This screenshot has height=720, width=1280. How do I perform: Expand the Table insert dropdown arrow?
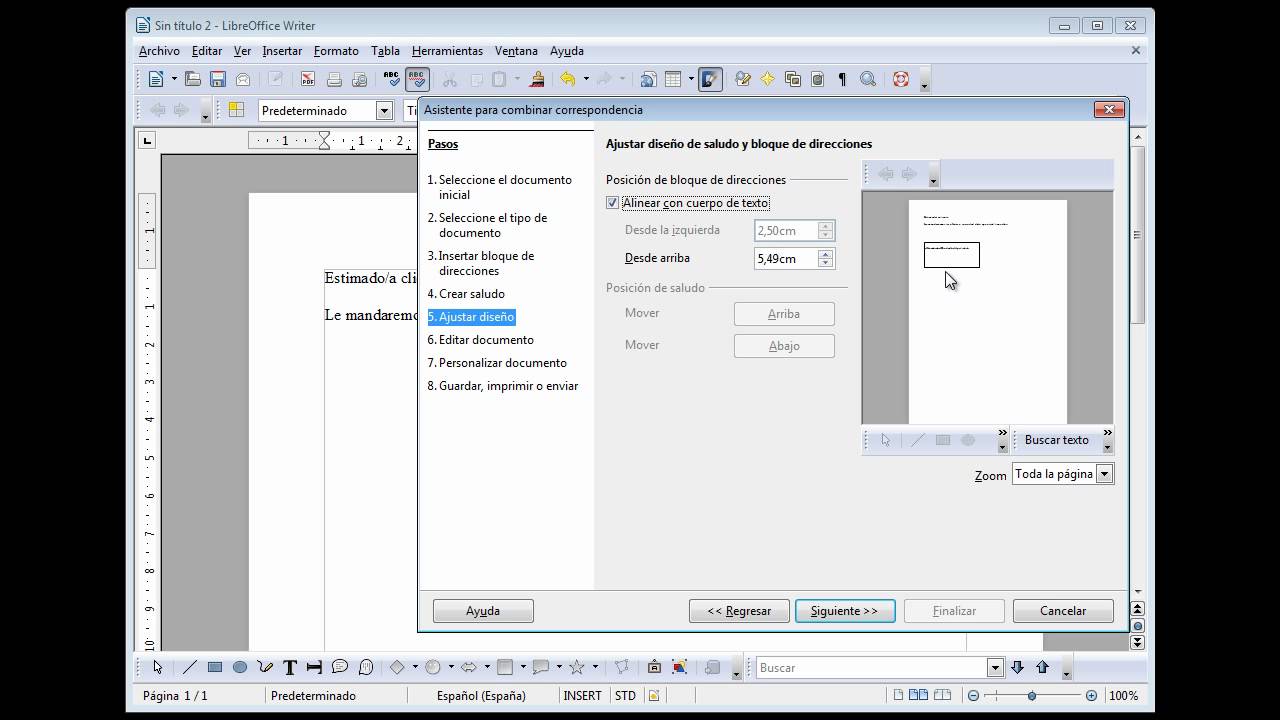pyautogui.click(x=691, y=80)
